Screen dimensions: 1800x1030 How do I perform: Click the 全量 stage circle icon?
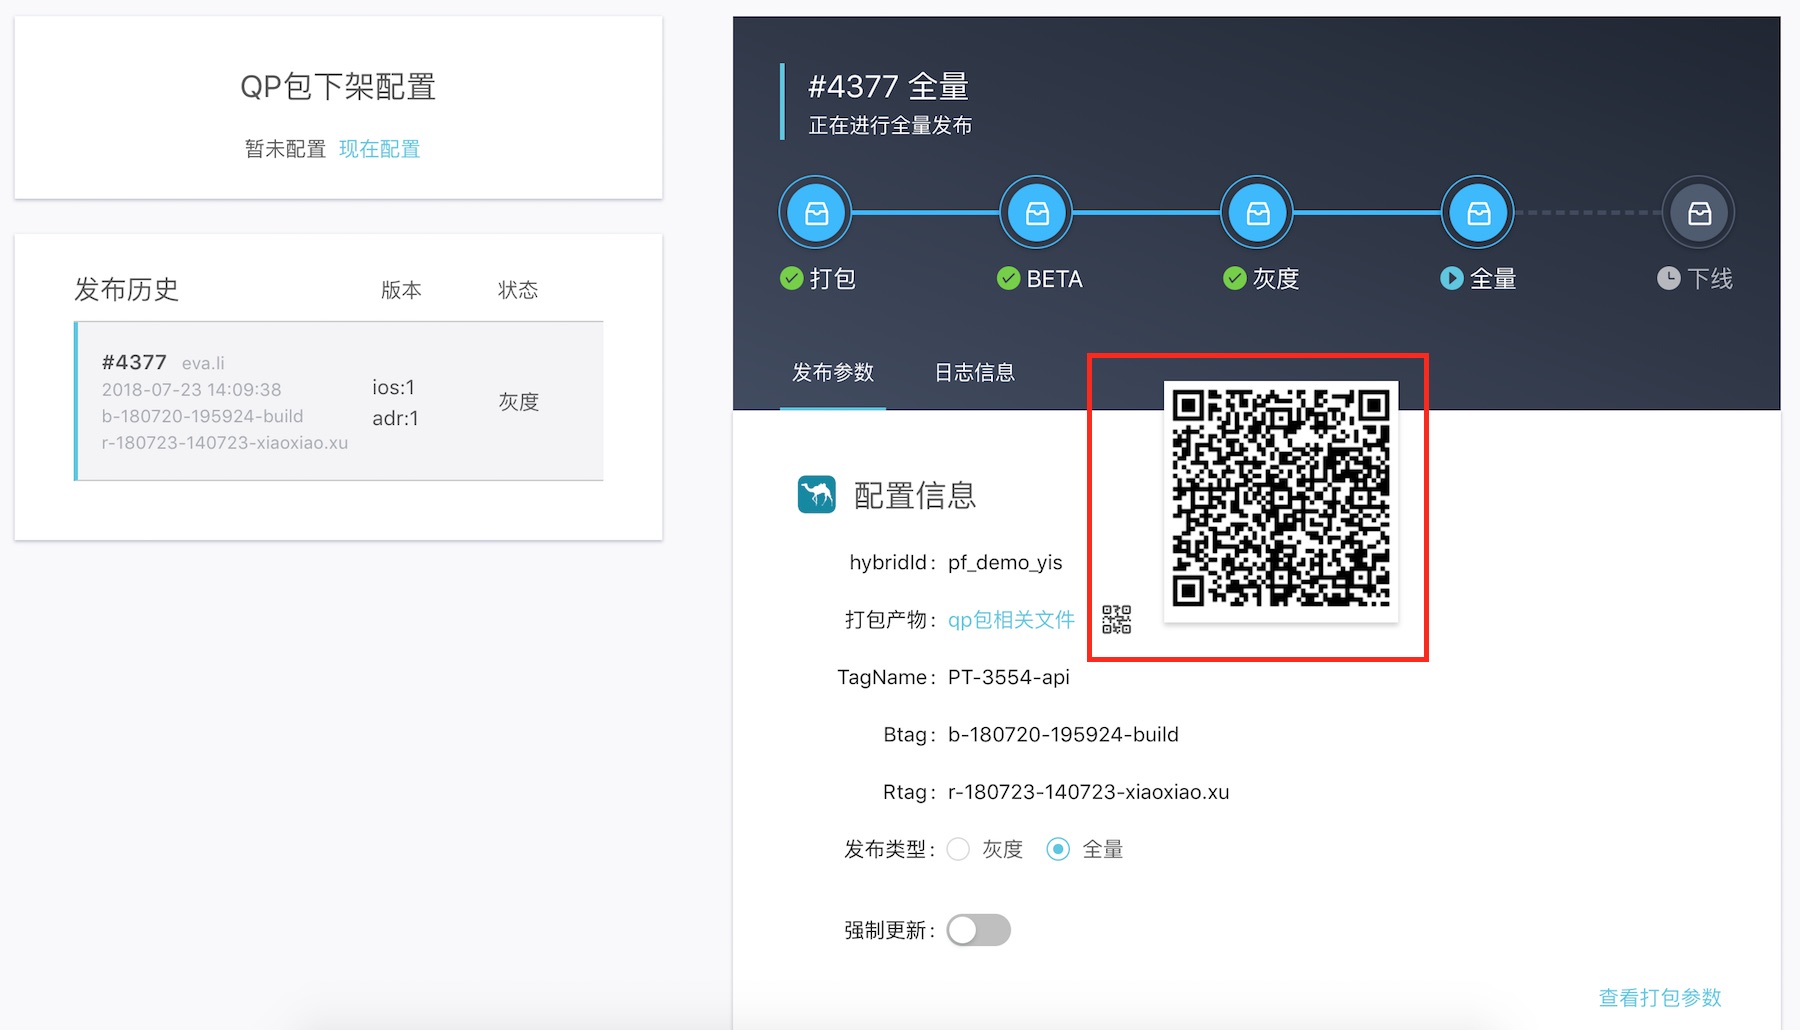[1478, 213]
